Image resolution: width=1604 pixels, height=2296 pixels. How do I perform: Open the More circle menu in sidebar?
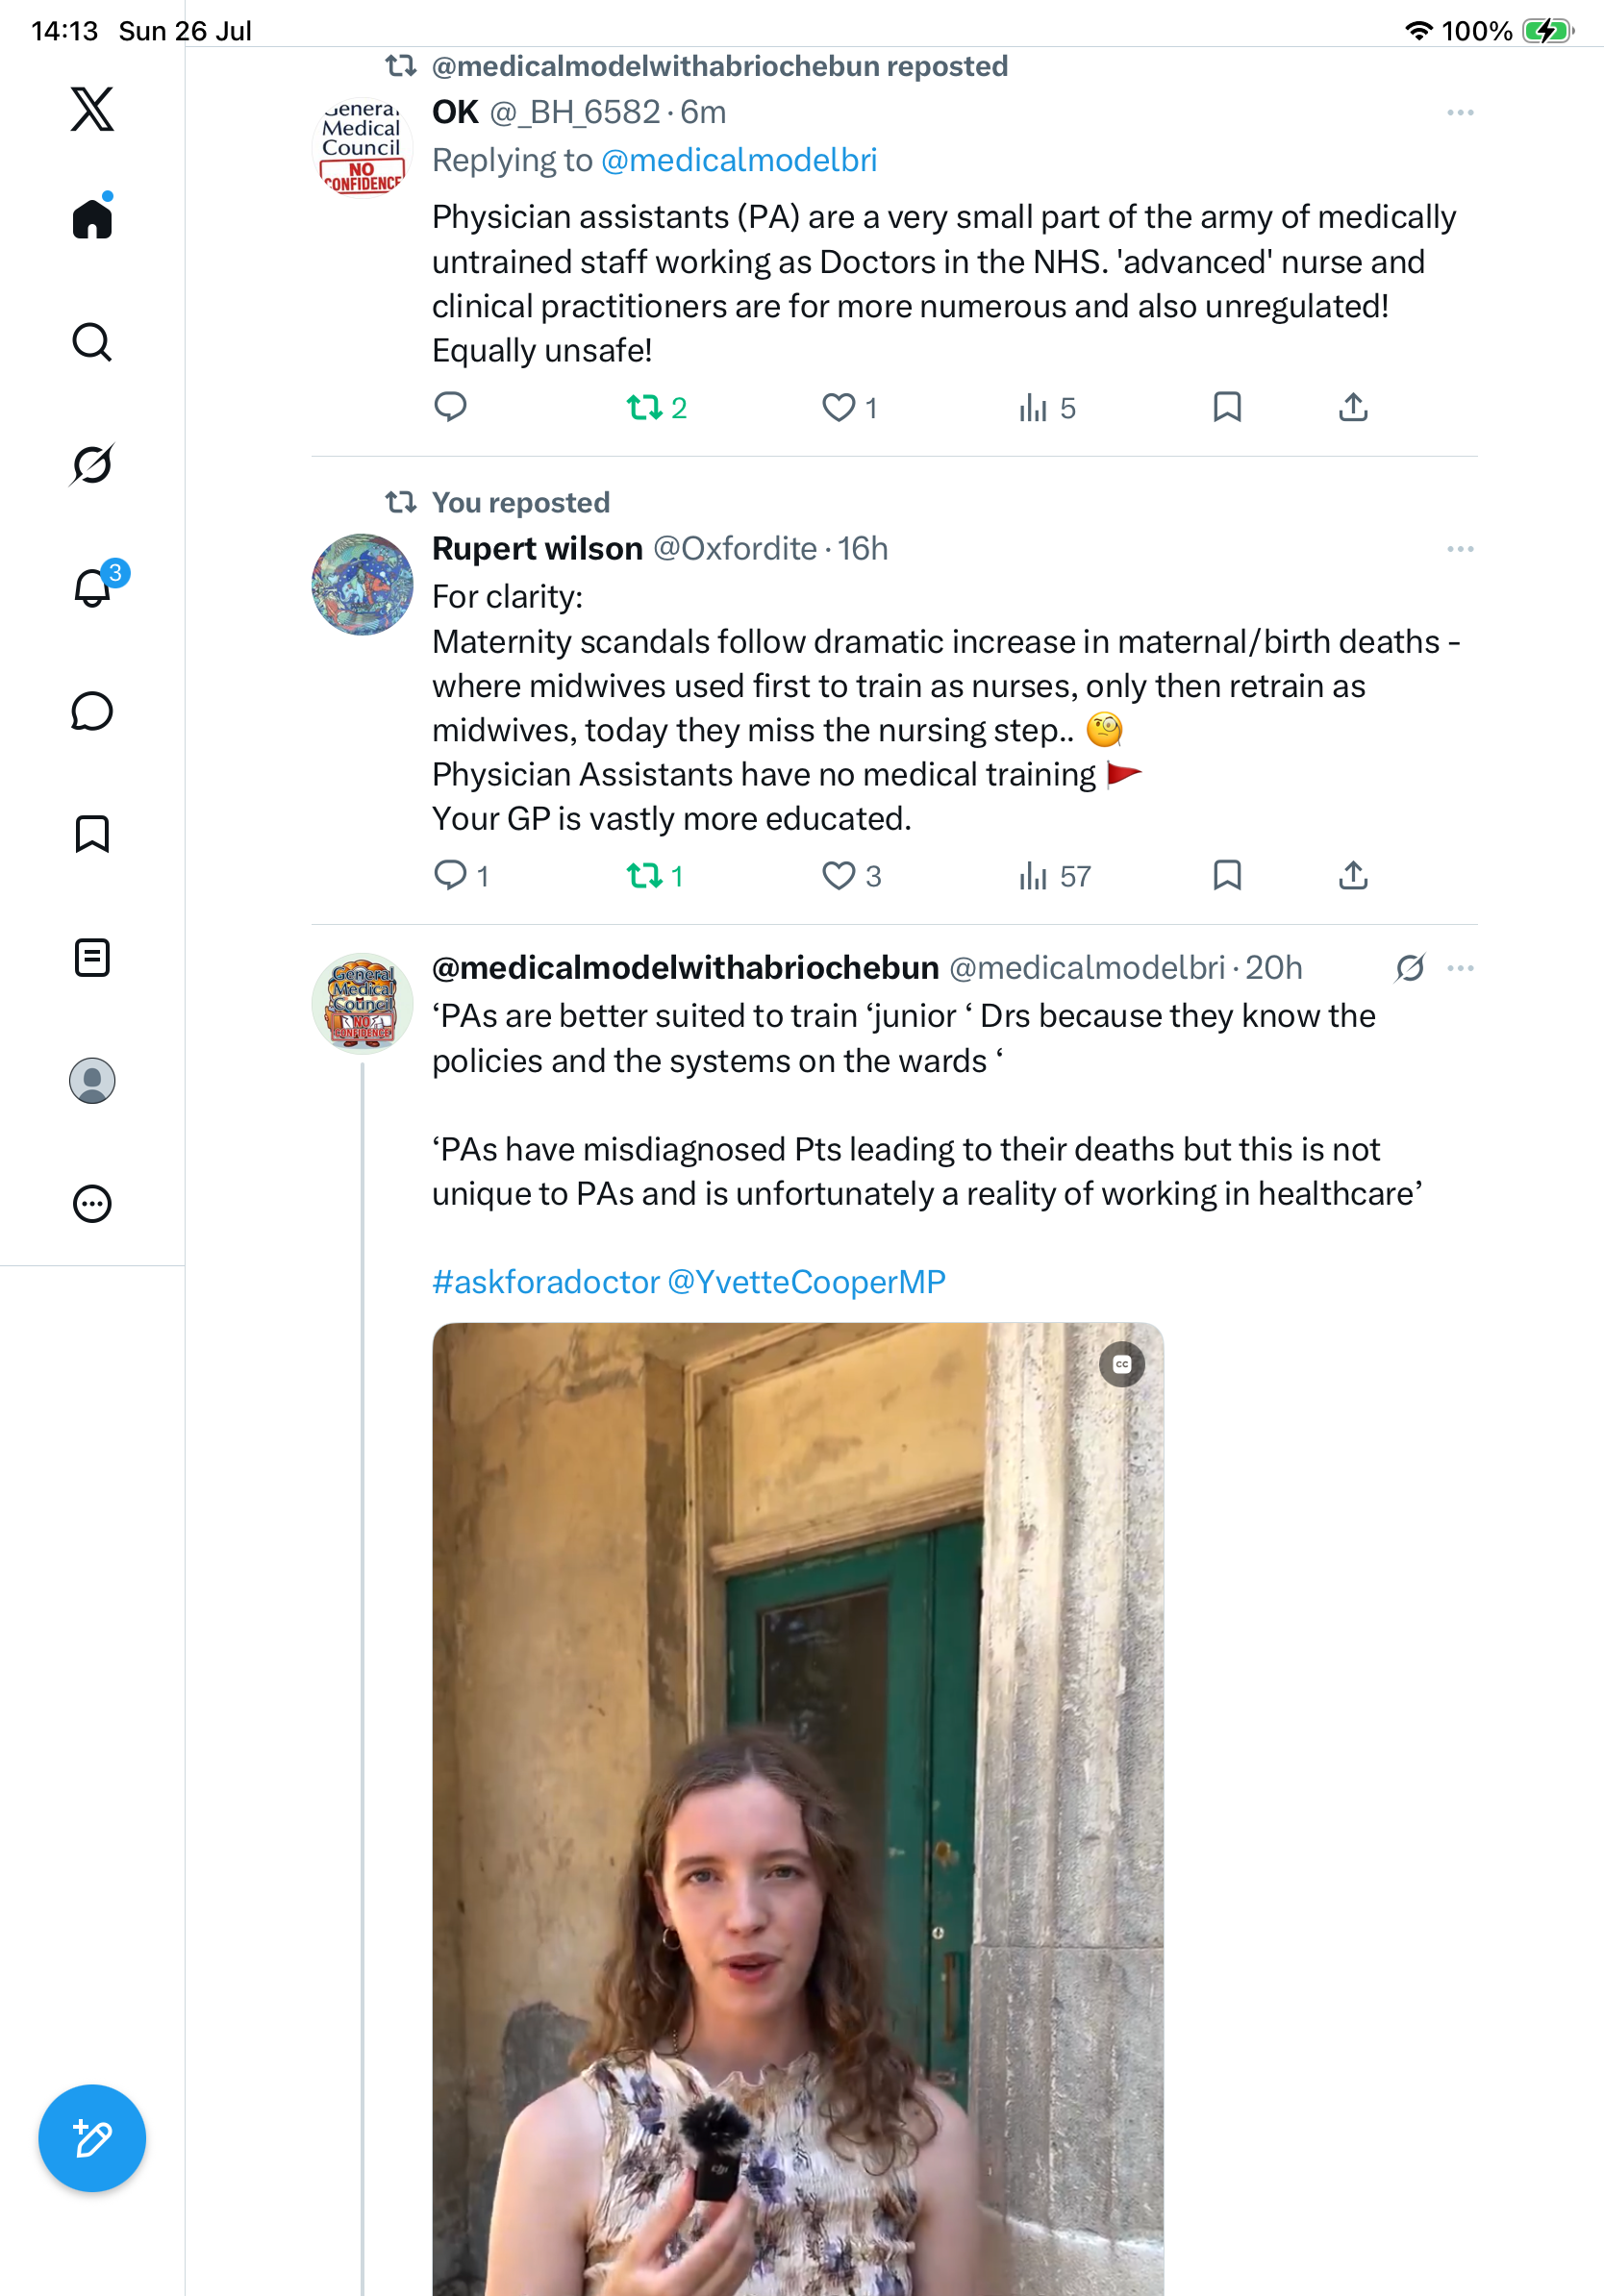pyautogui.click(x=92, y=1204)
